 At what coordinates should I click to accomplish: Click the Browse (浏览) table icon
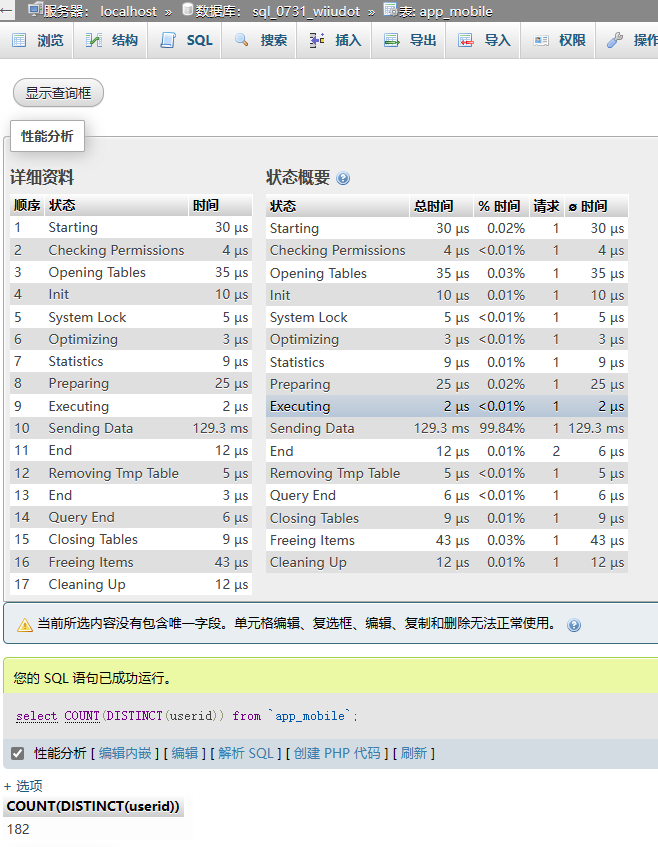pos(19,40)
